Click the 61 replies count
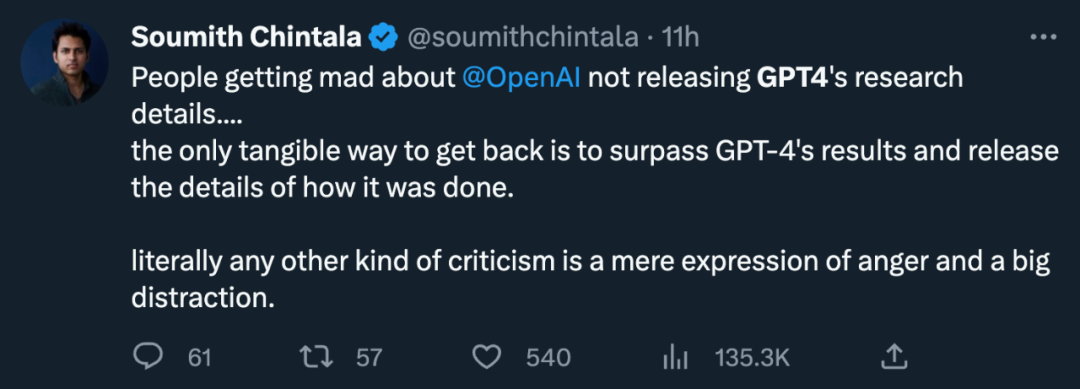1080x389 pixels. pos(199,357)
